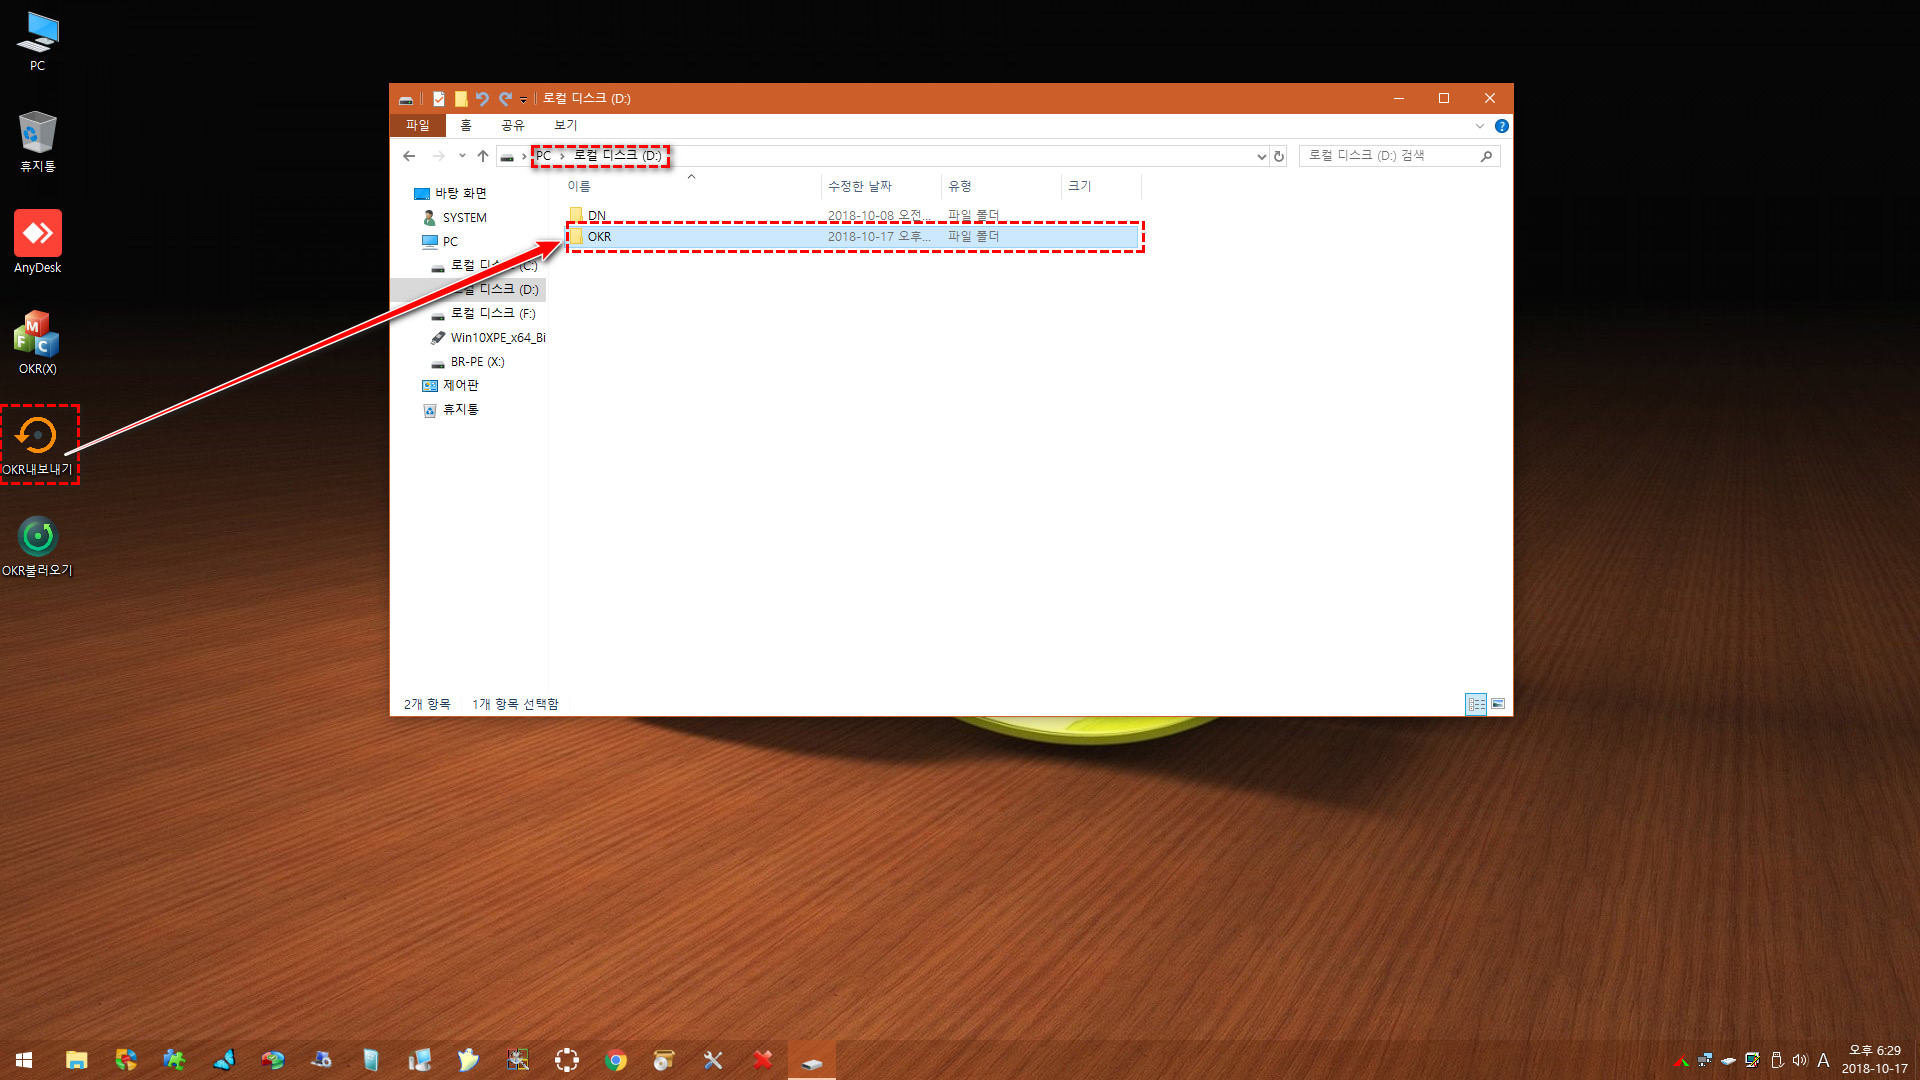
Task: Open the Windows Start menu
Action: [x=24, y=1060]
